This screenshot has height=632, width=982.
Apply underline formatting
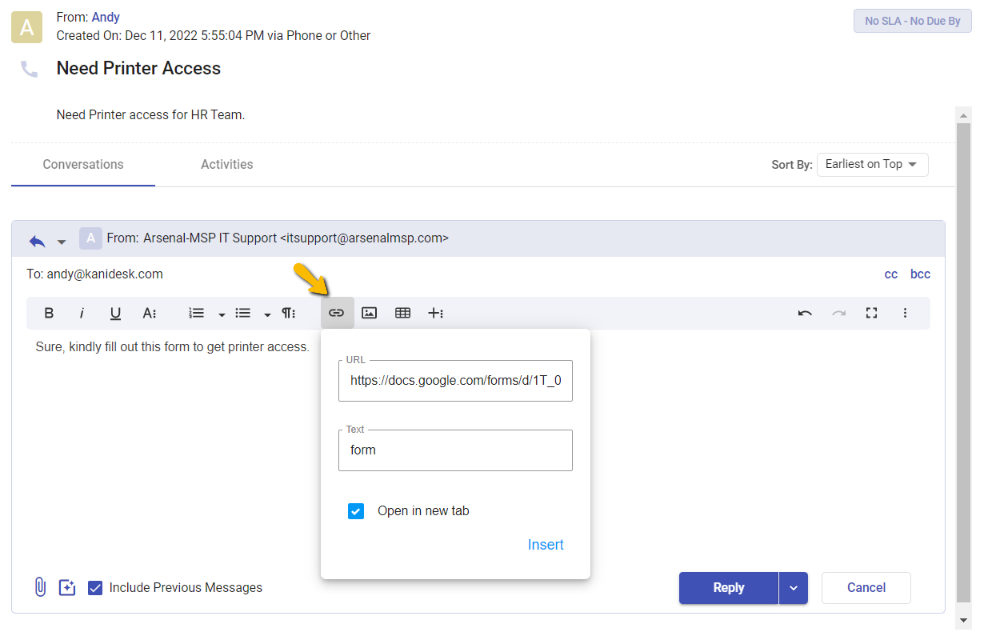coord(115,313)
